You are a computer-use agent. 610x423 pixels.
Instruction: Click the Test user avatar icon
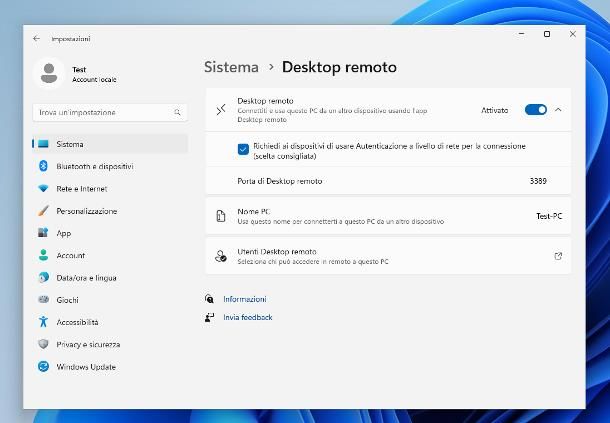[x=49, y=73]
